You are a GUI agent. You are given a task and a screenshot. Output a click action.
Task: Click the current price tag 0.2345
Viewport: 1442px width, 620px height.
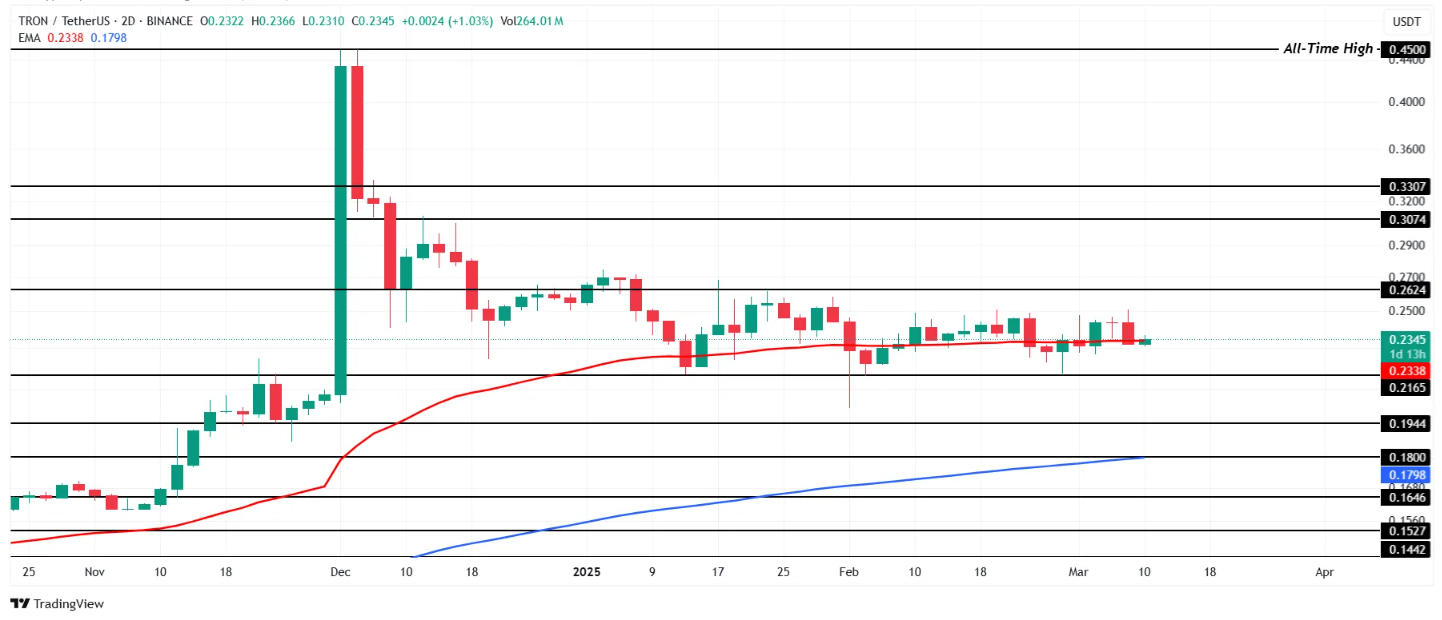1405,340
